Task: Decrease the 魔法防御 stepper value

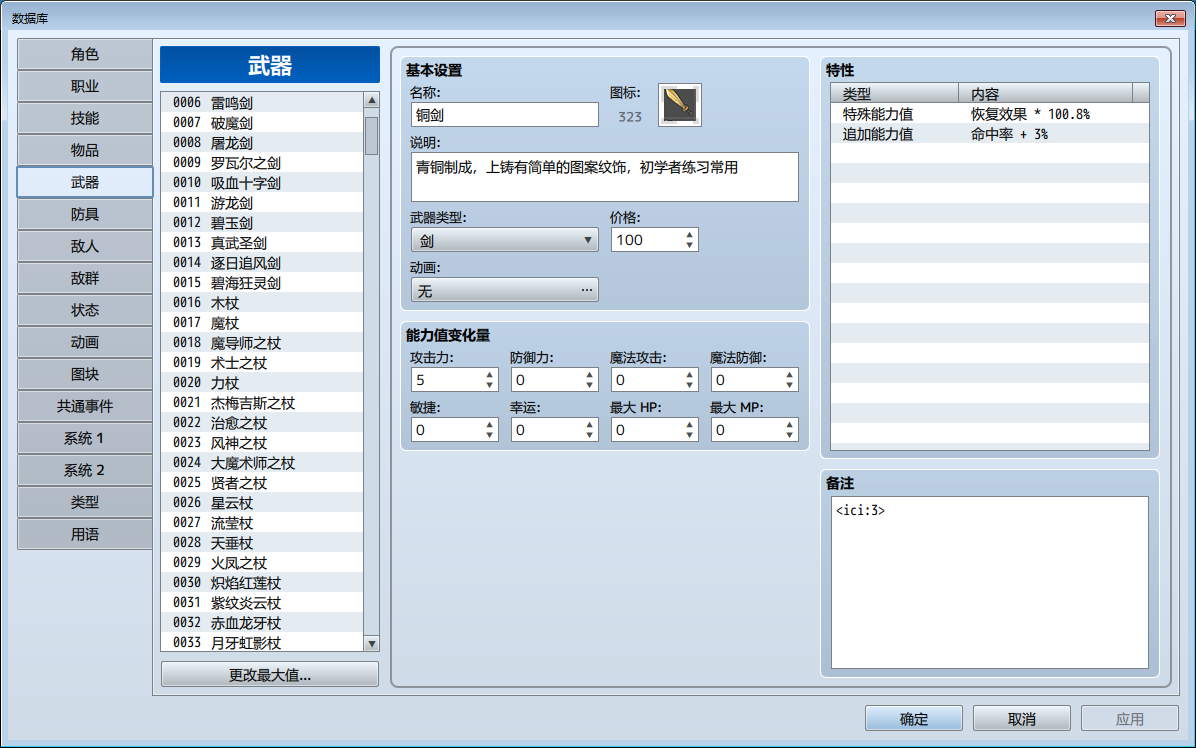Action: pyautogui.click(x=789, y=385)
